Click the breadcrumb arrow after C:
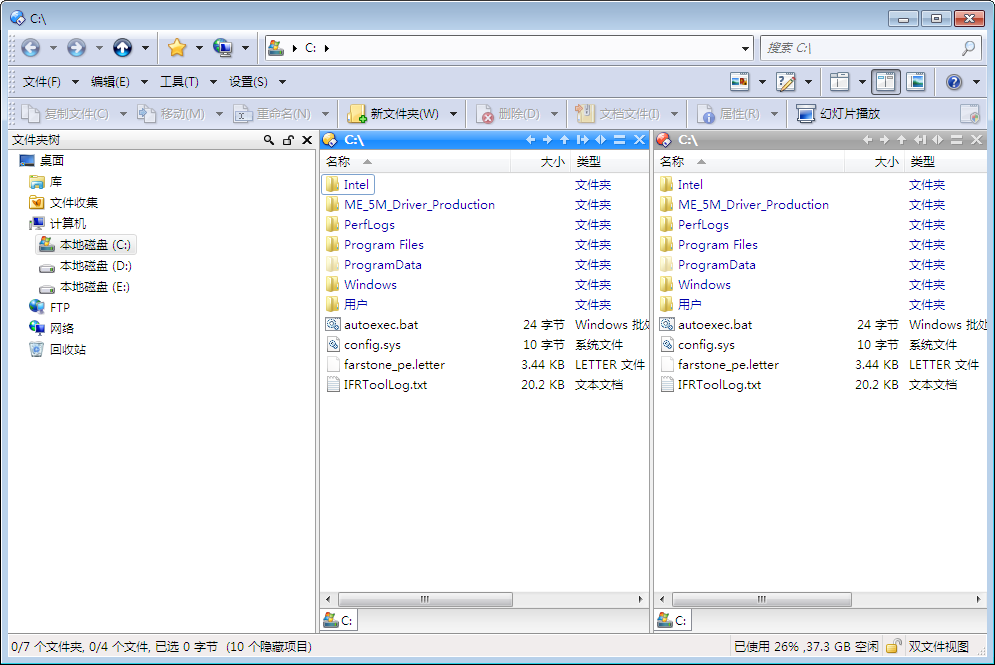Image resolution: width=995 pixels, height=665 pixels. (327, 48)
